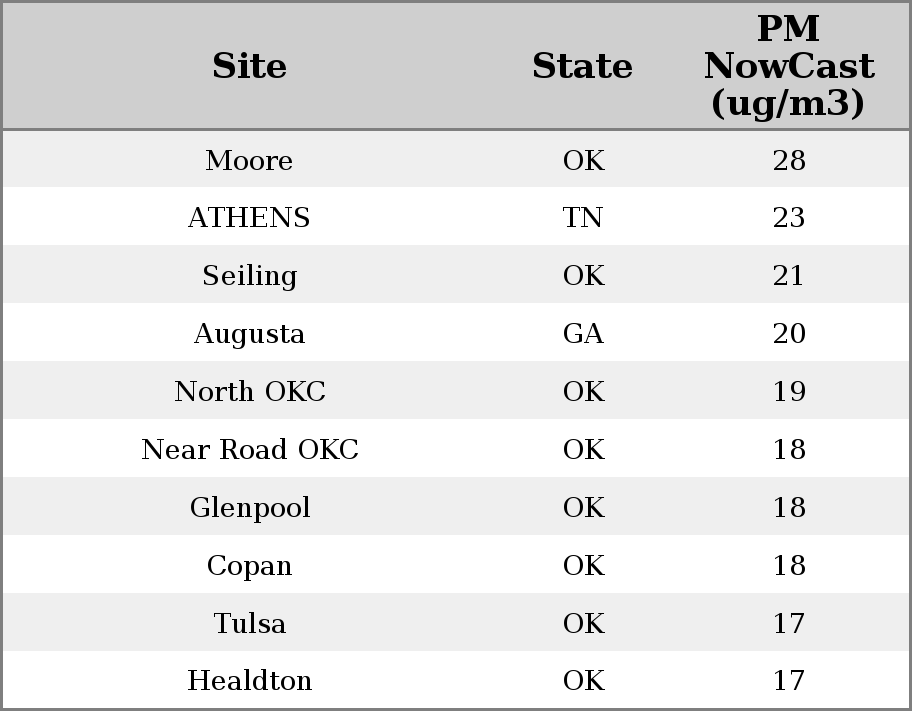912x711 pixels.
Task: Click the TN state cell
Action: pos(583,218)
